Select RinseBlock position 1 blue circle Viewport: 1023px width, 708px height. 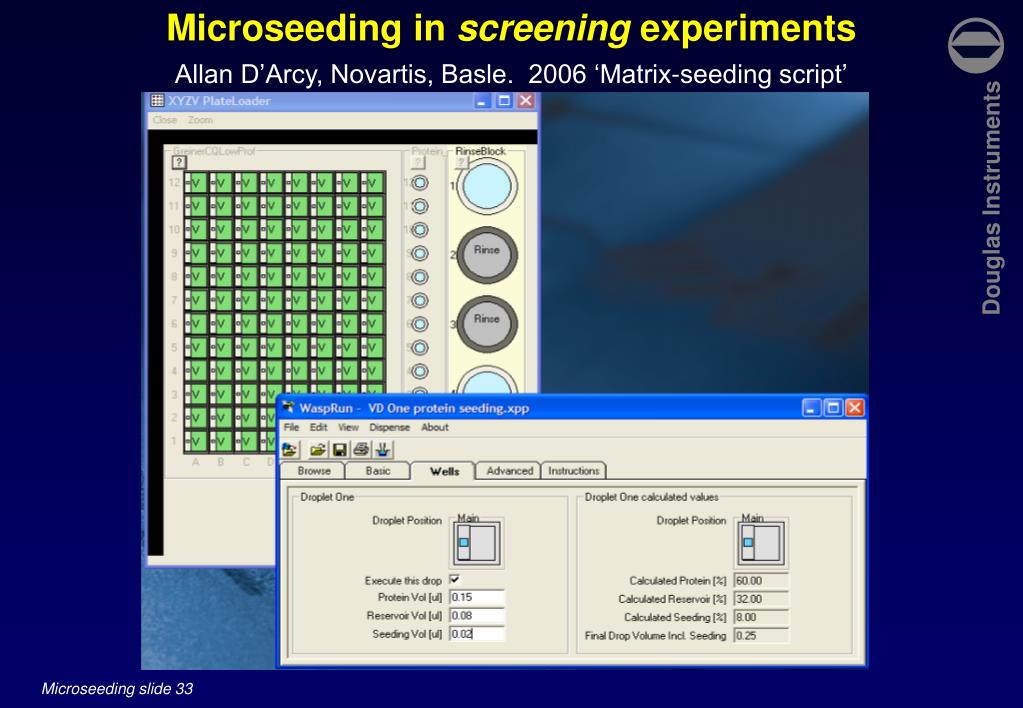pyautogui.click(x=487, y=187)
